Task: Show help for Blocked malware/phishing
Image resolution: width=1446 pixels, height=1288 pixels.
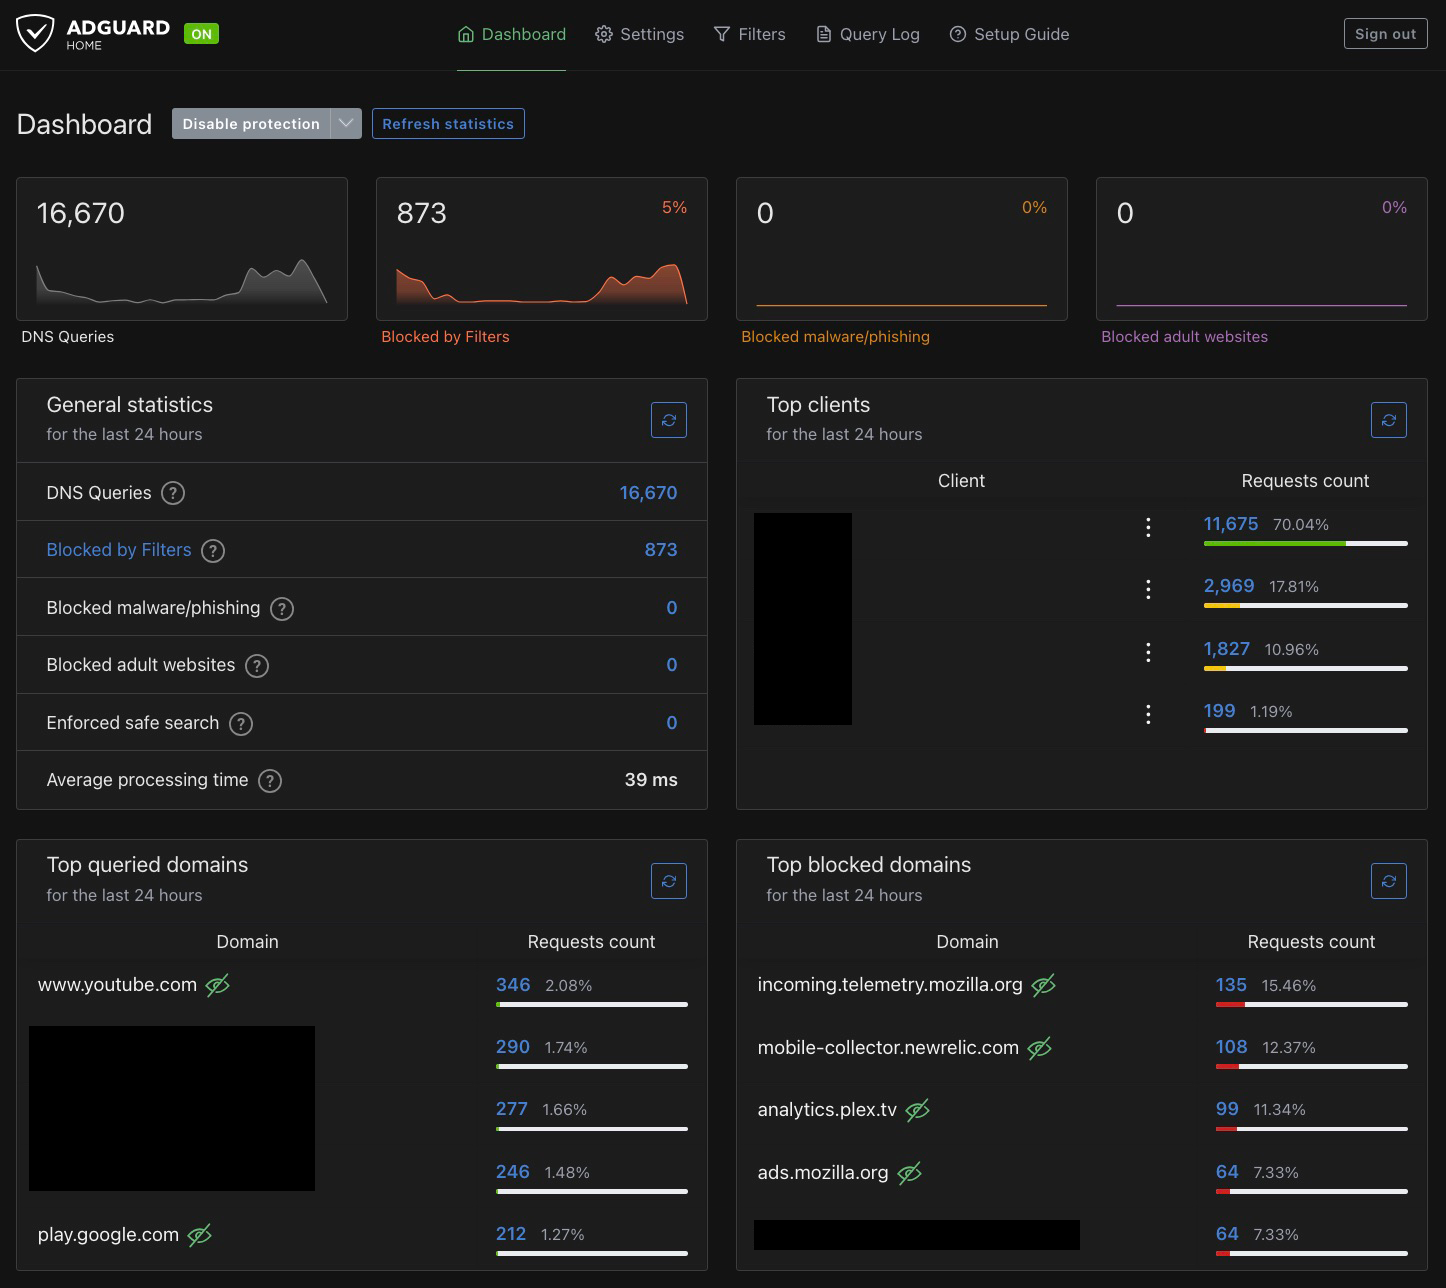Action: [282, 608]
